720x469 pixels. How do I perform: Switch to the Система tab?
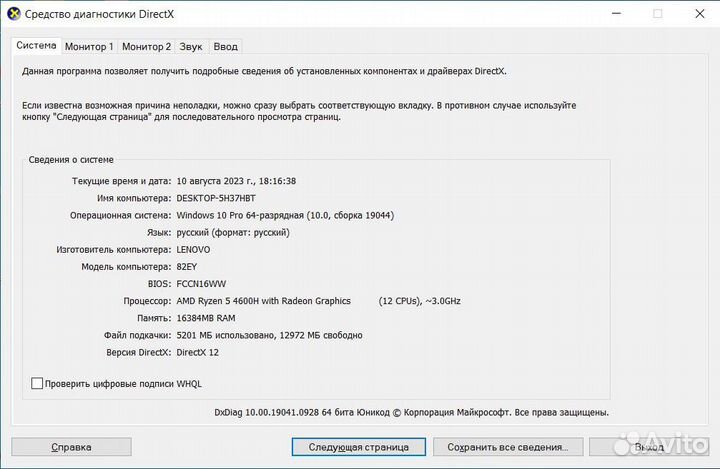(36, 45)
